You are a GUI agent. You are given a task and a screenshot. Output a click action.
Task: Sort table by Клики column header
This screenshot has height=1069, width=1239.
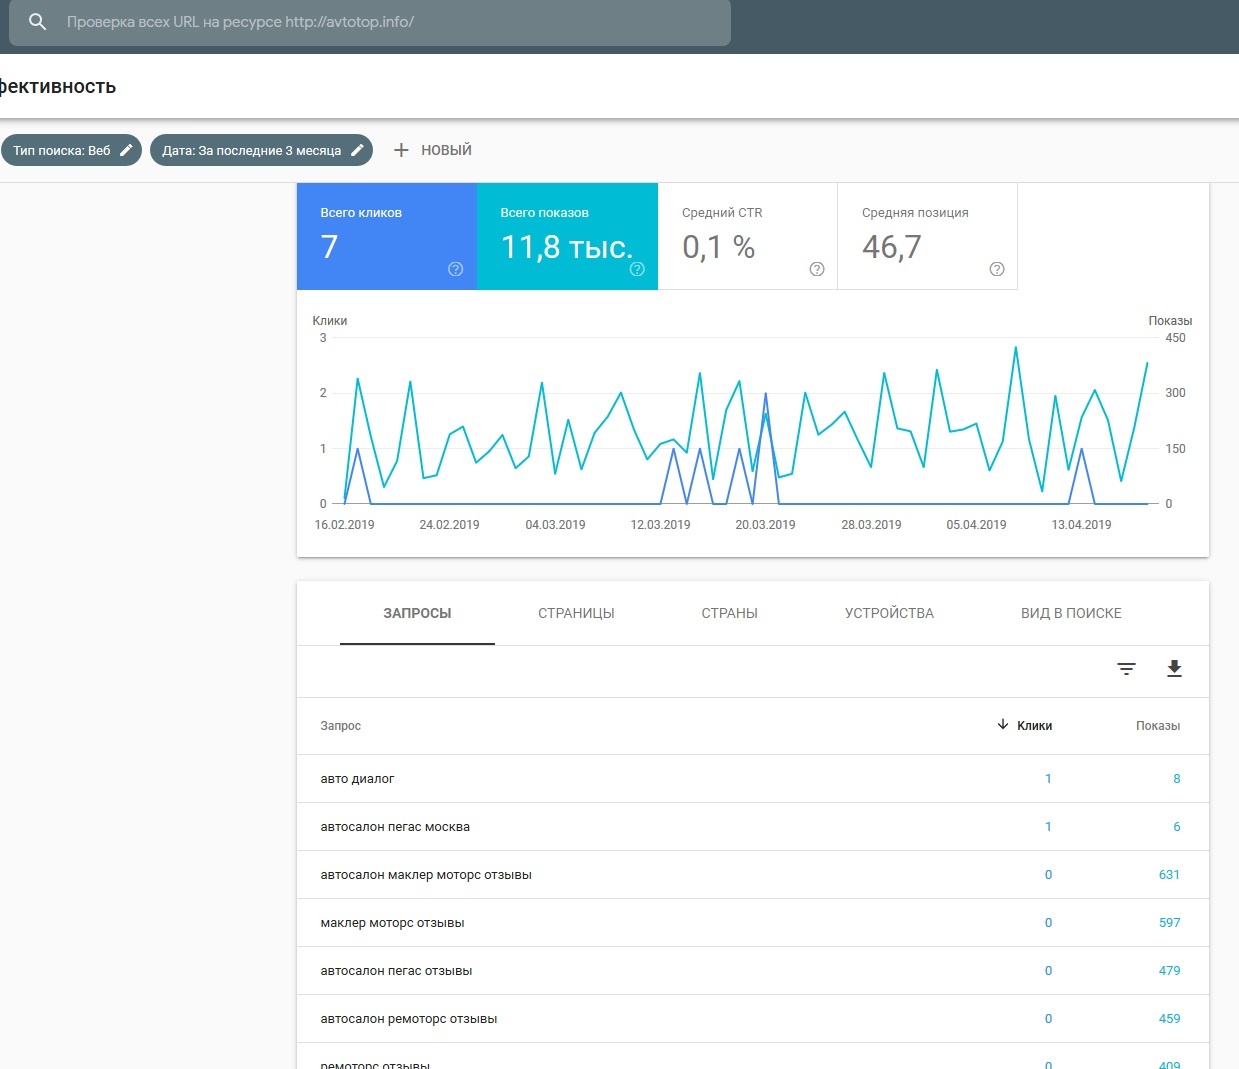click(x=1033, y=726)
